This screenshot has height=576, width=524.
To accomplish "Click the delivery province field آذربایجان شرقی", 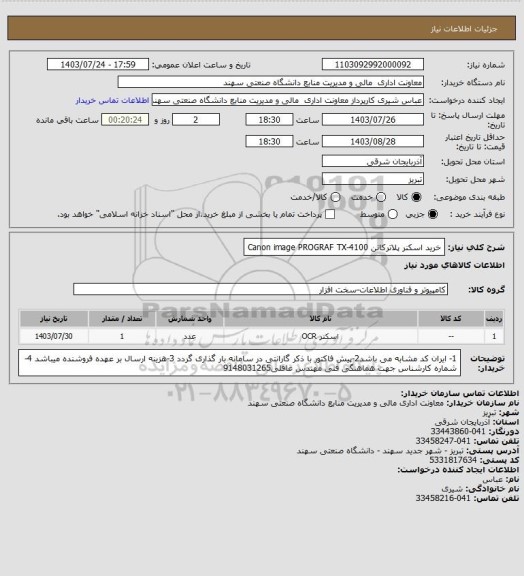I will click(373, 161).
